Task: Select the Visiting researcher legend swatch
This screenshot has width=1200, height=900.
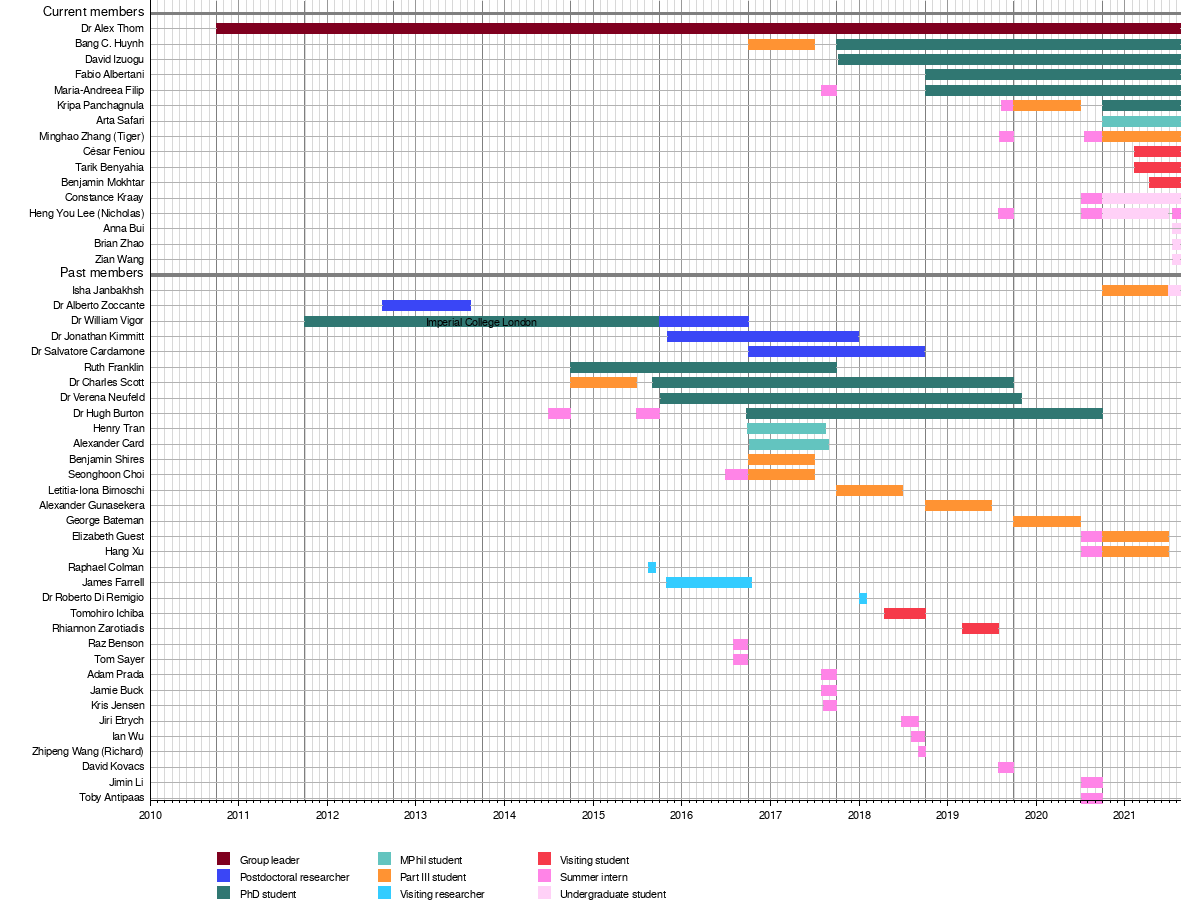Action: coord(384,893)
